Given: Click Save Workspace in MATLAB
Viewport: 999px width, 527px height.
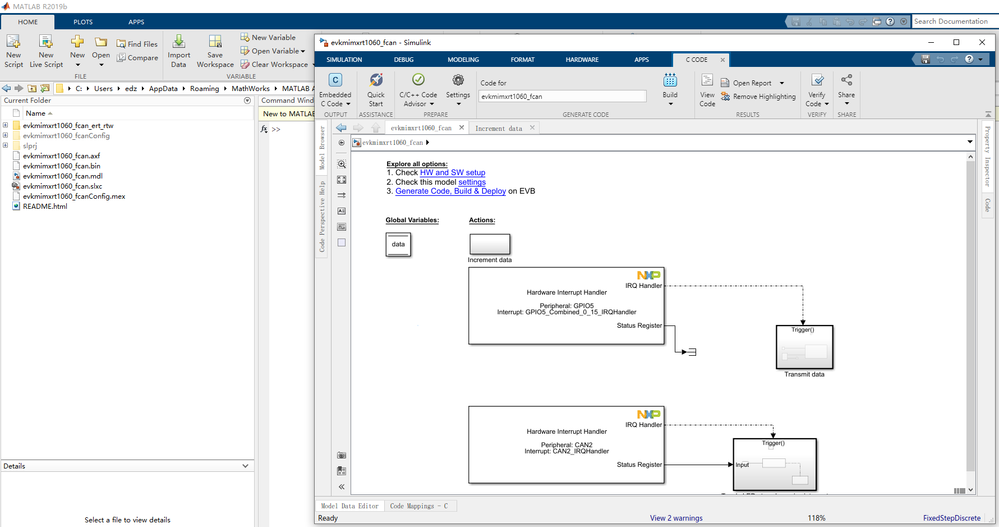Looking at the screenshot, I should click(x=215, y=51).
